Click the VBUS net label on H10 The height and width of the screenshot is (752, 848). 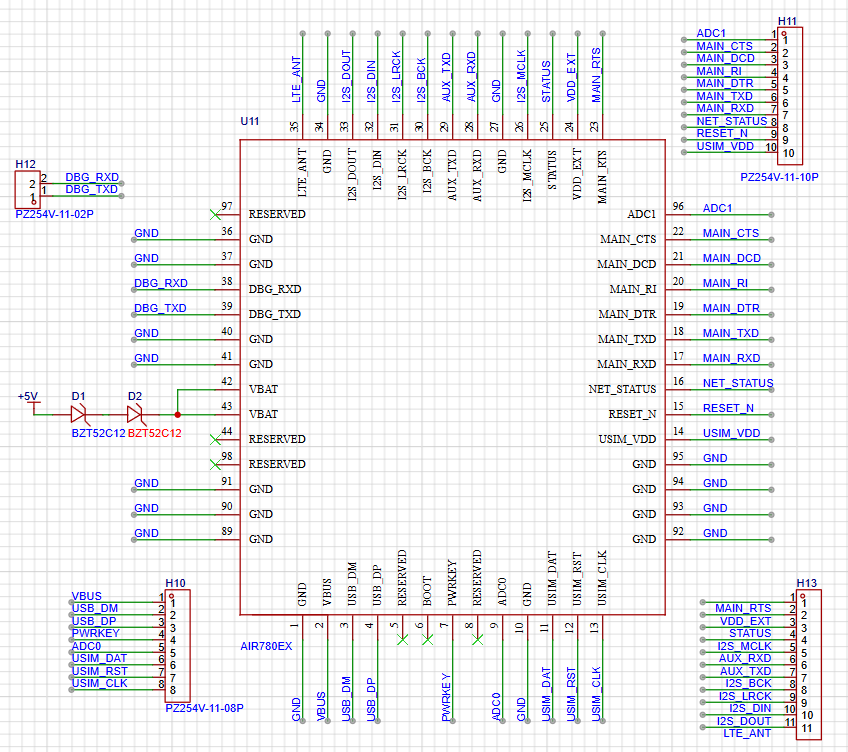tap(87, 596)
